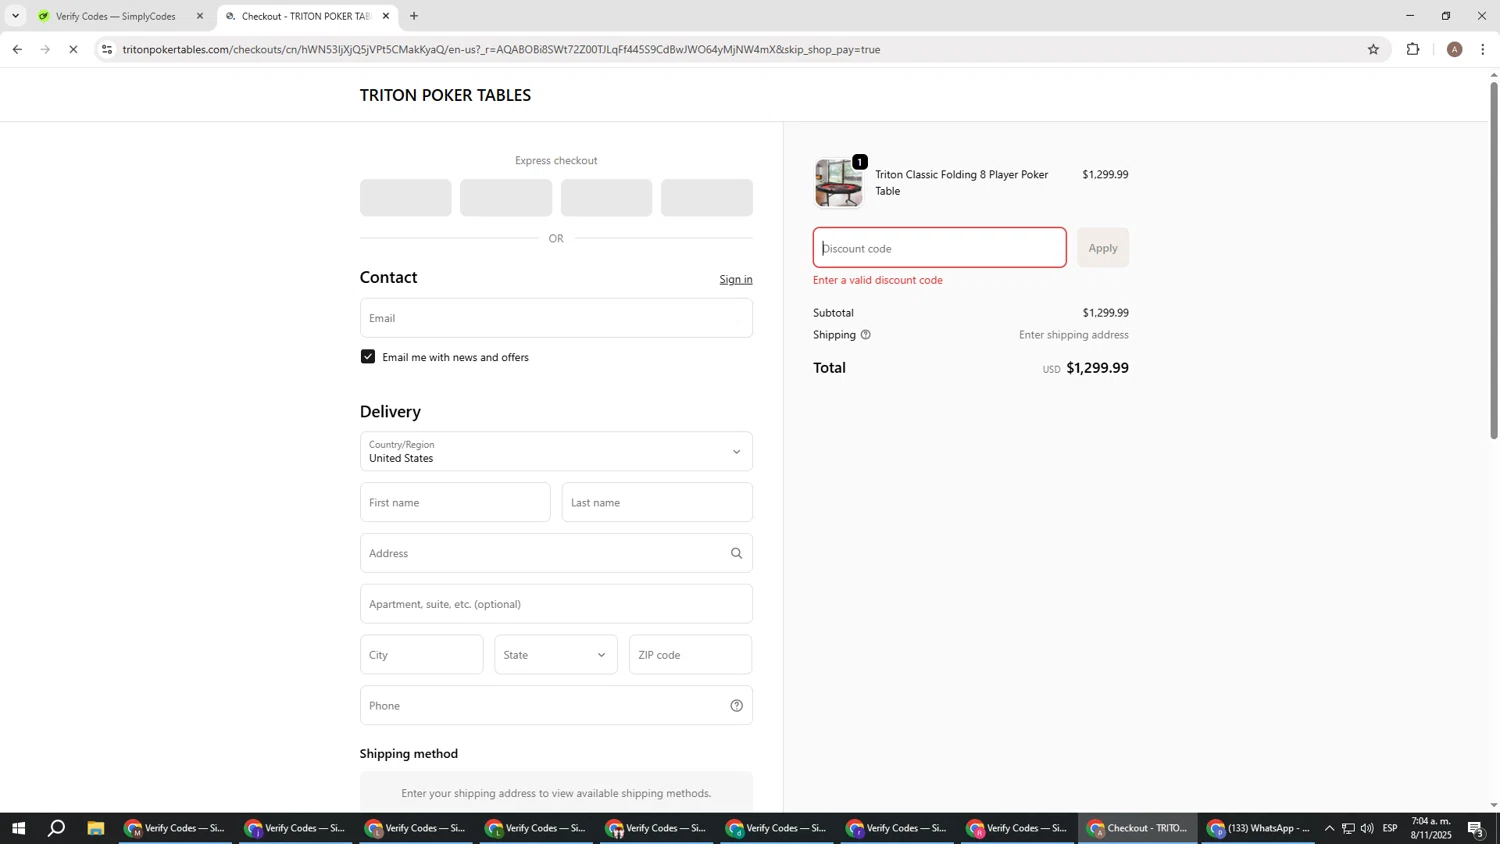
Task: Focus the Address field
Action: pyautogui.click(x=556, y=553)
